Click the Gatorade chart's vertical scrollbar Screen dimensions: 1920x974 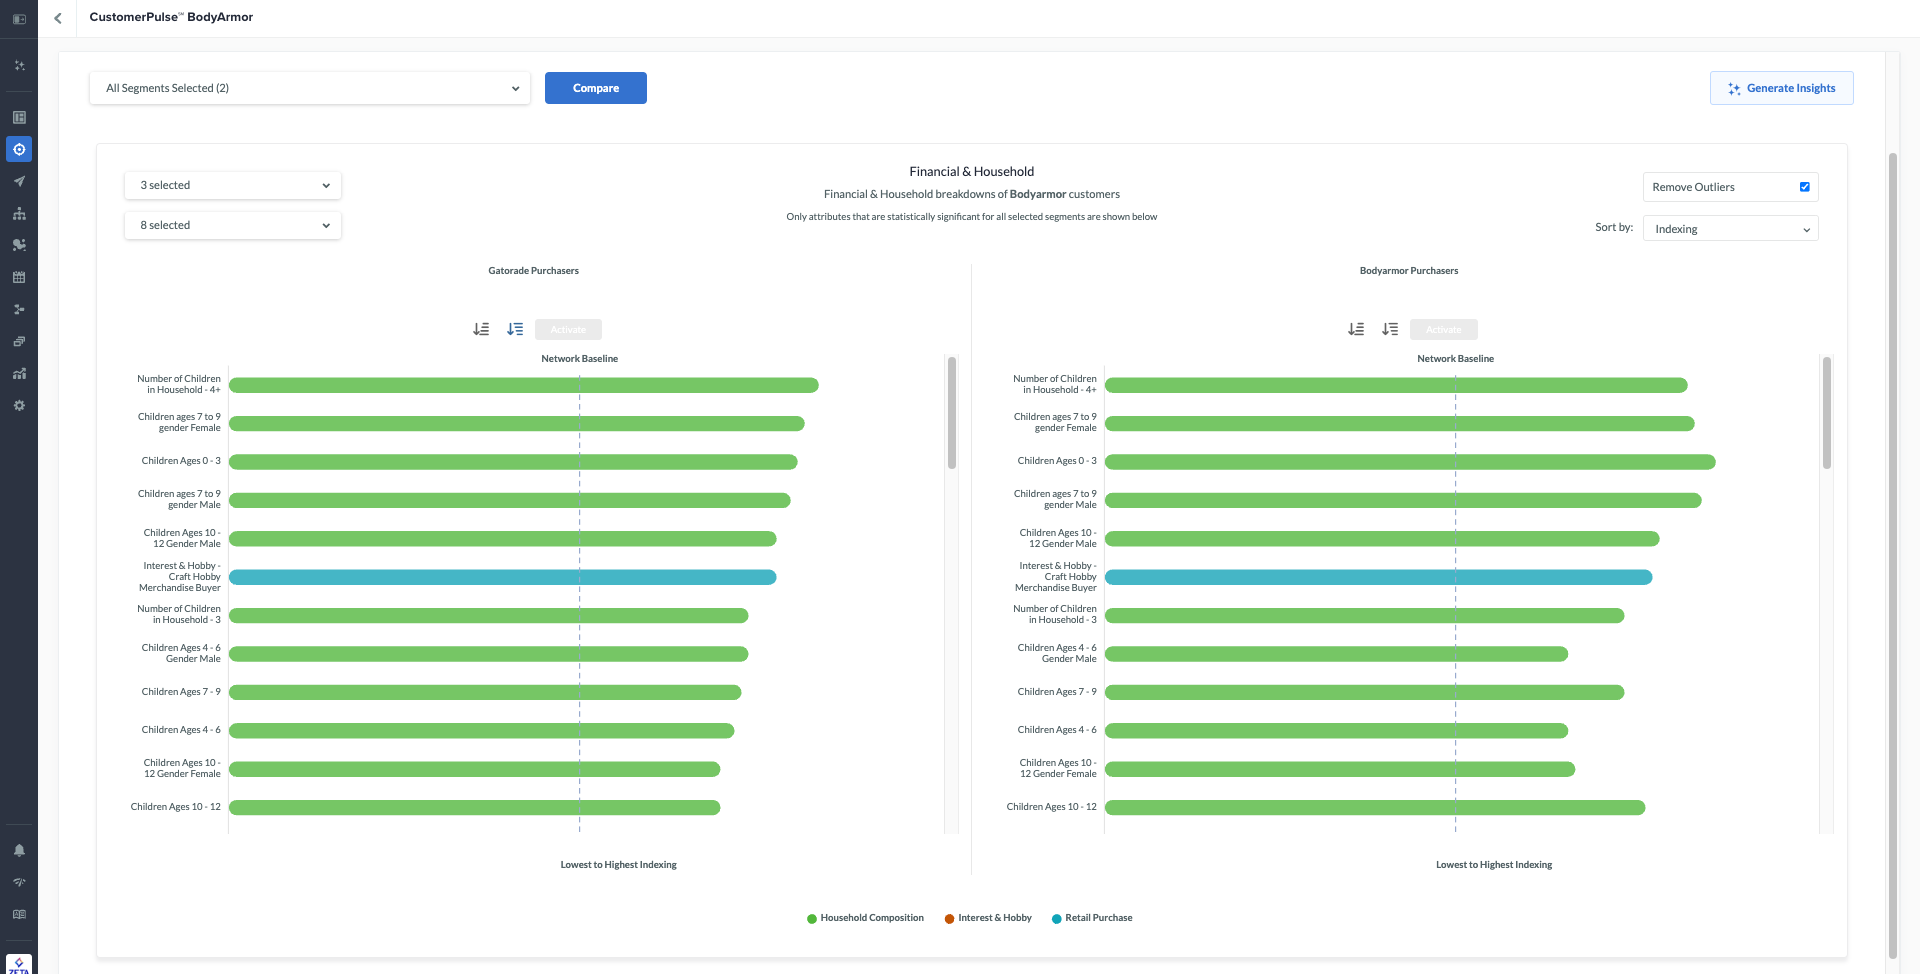tap(952, 412)
